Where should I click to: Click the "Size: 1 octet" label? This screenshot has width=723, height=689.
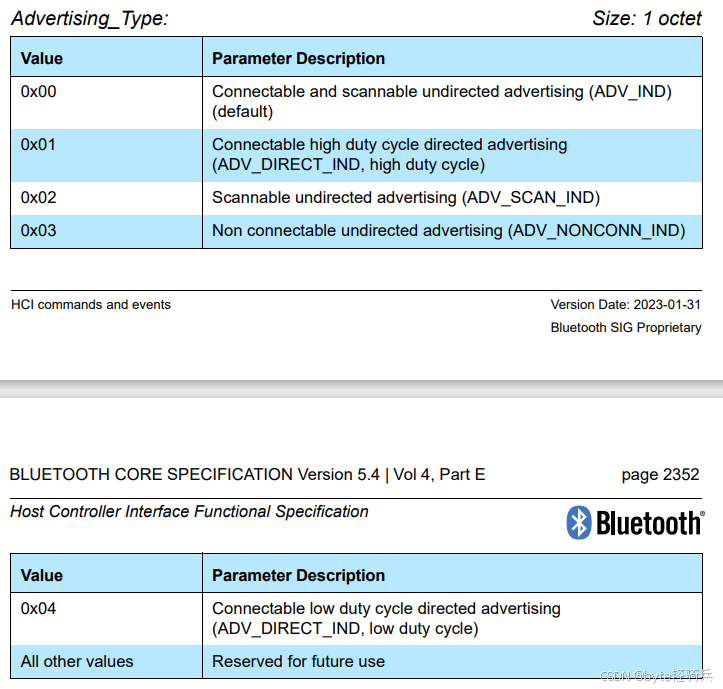[647, 18]
